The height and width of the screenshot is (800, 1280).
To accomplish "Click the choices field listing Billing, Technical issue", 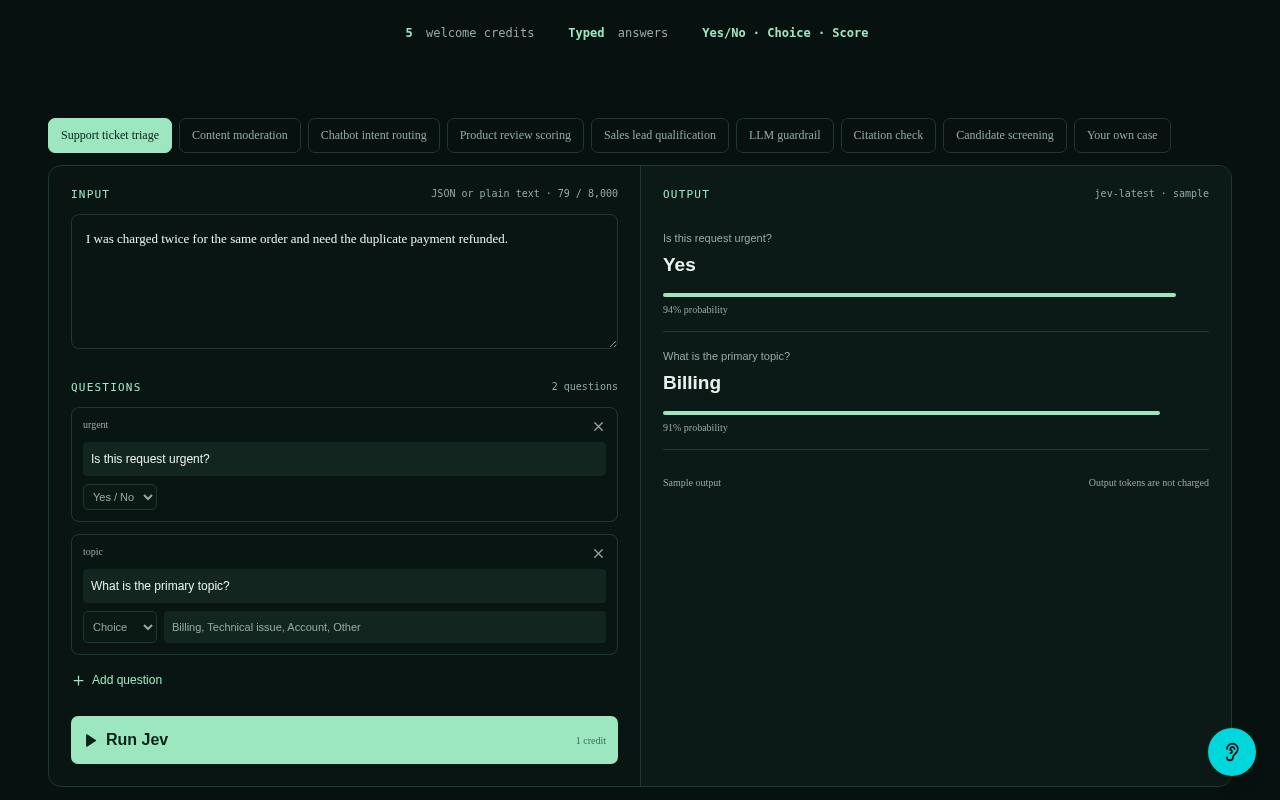I will 385,627.
